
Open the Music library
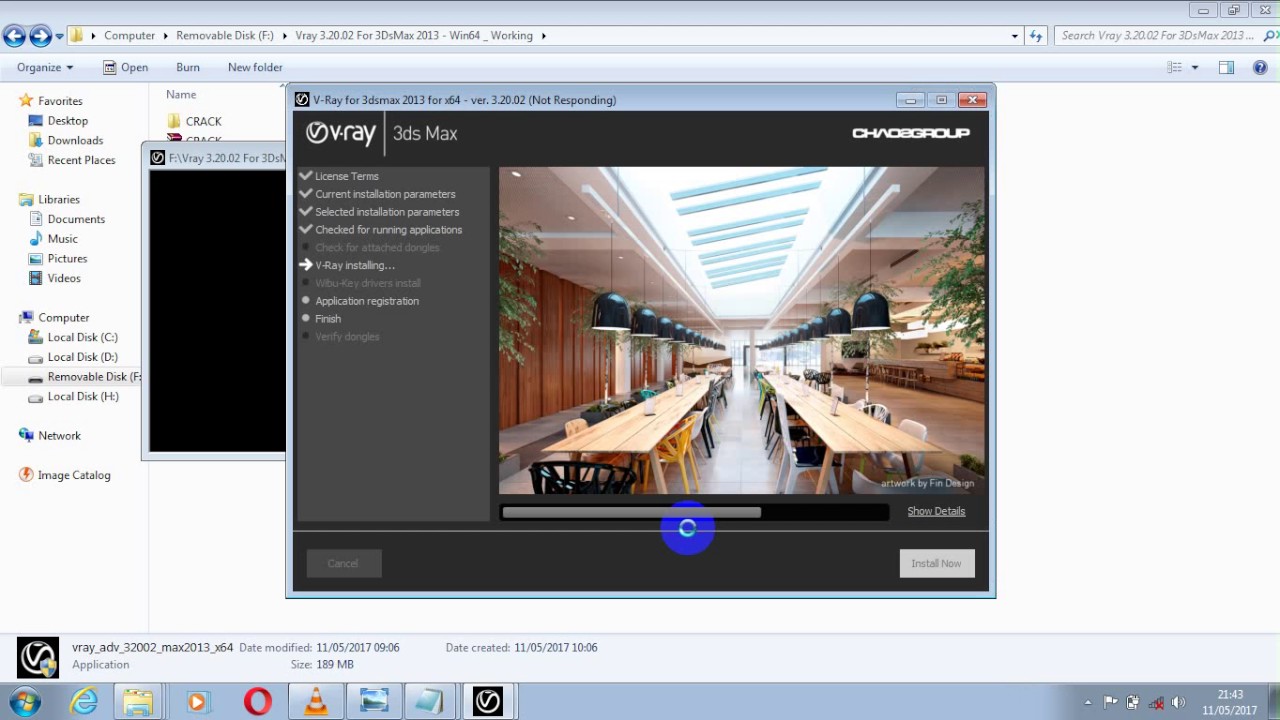coord(62,239)
